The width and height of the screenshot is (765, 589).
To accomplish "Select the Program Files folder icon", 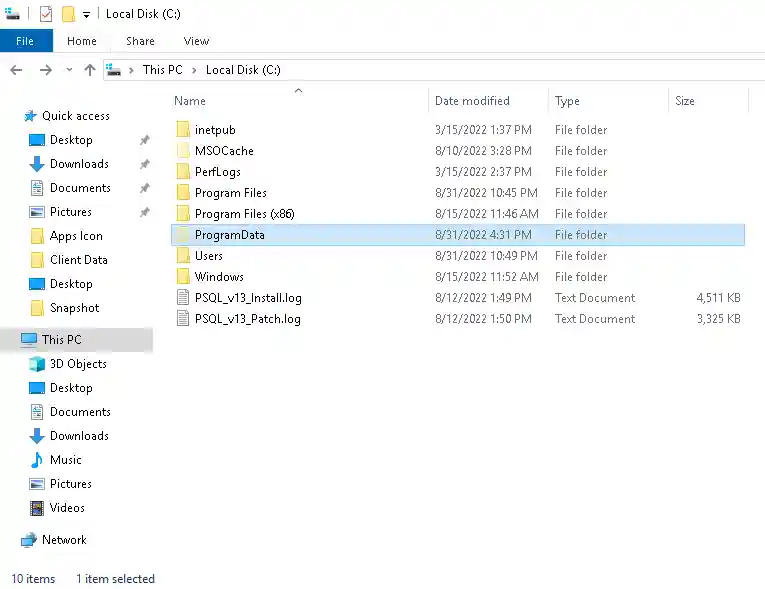I will point(183,192).
